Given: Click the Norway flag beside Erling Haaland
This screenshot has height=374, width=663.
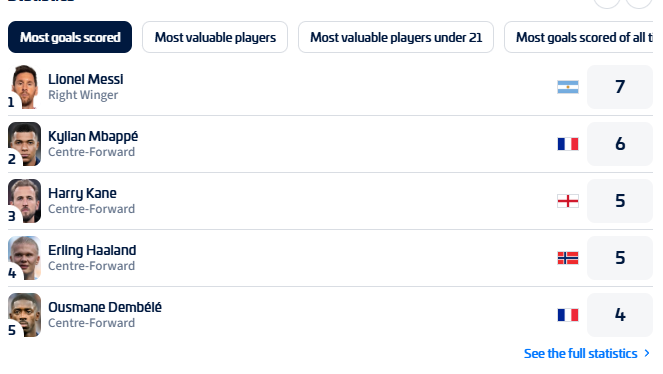Looking at the screenshot, I should click(x=568, y=258).
